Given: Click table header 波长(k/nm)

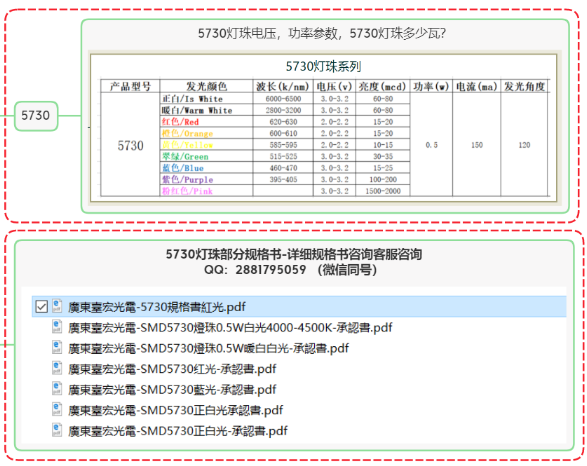Looking at the screenshot, I should (283, 86).
